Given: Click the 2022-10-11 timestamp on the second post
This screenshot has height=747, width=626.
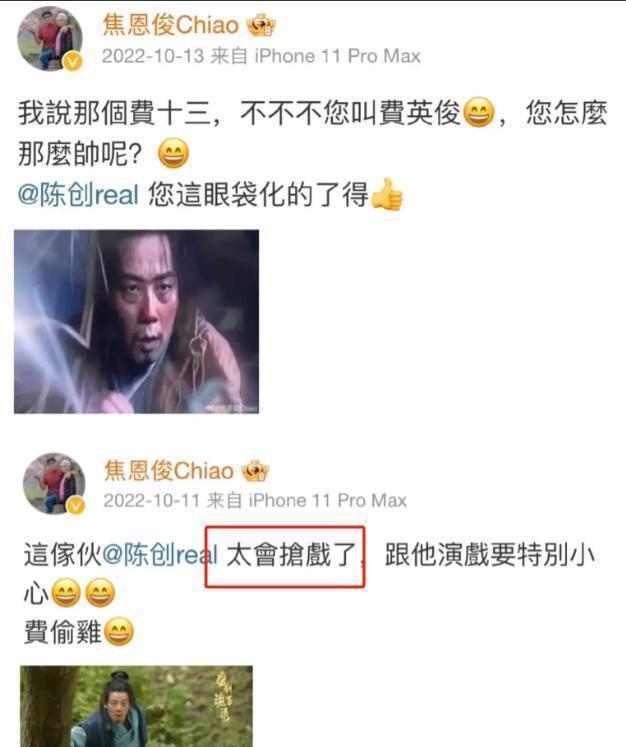Looking at the screenshot, I should tap(151, 501).
